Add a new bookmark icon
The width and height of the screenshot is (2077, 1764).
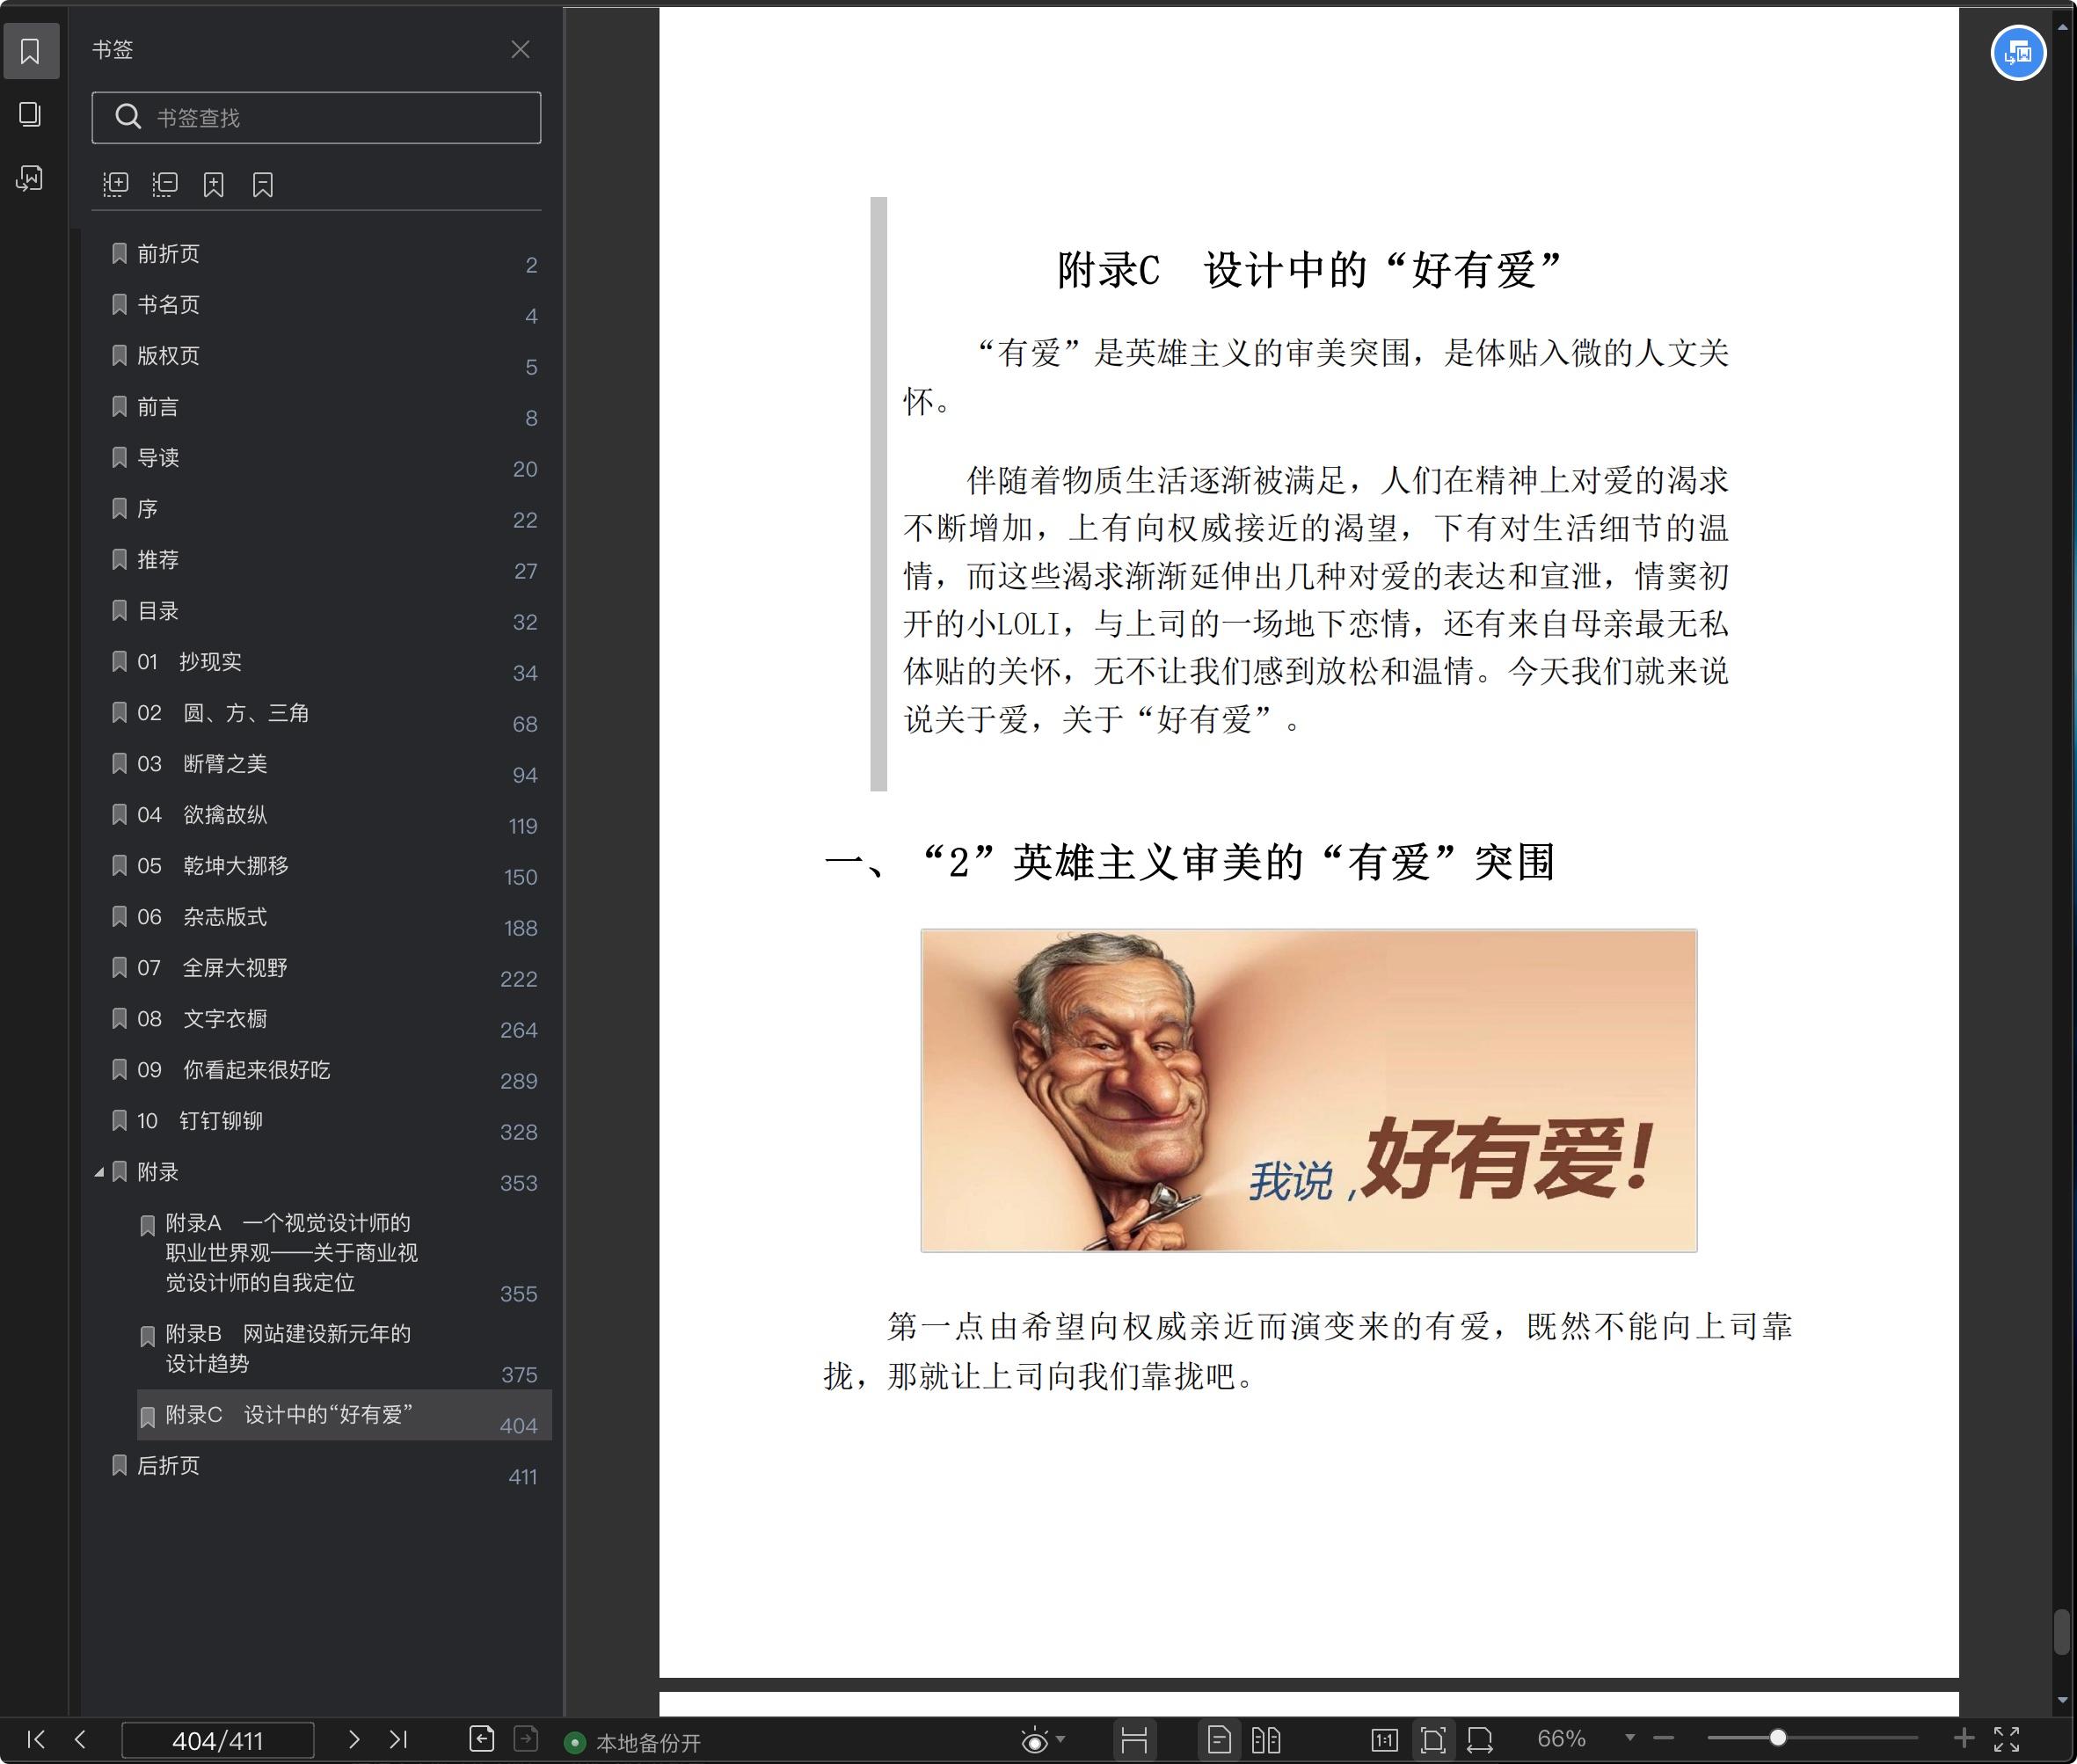pyautogui.click(x=214, y=184)
